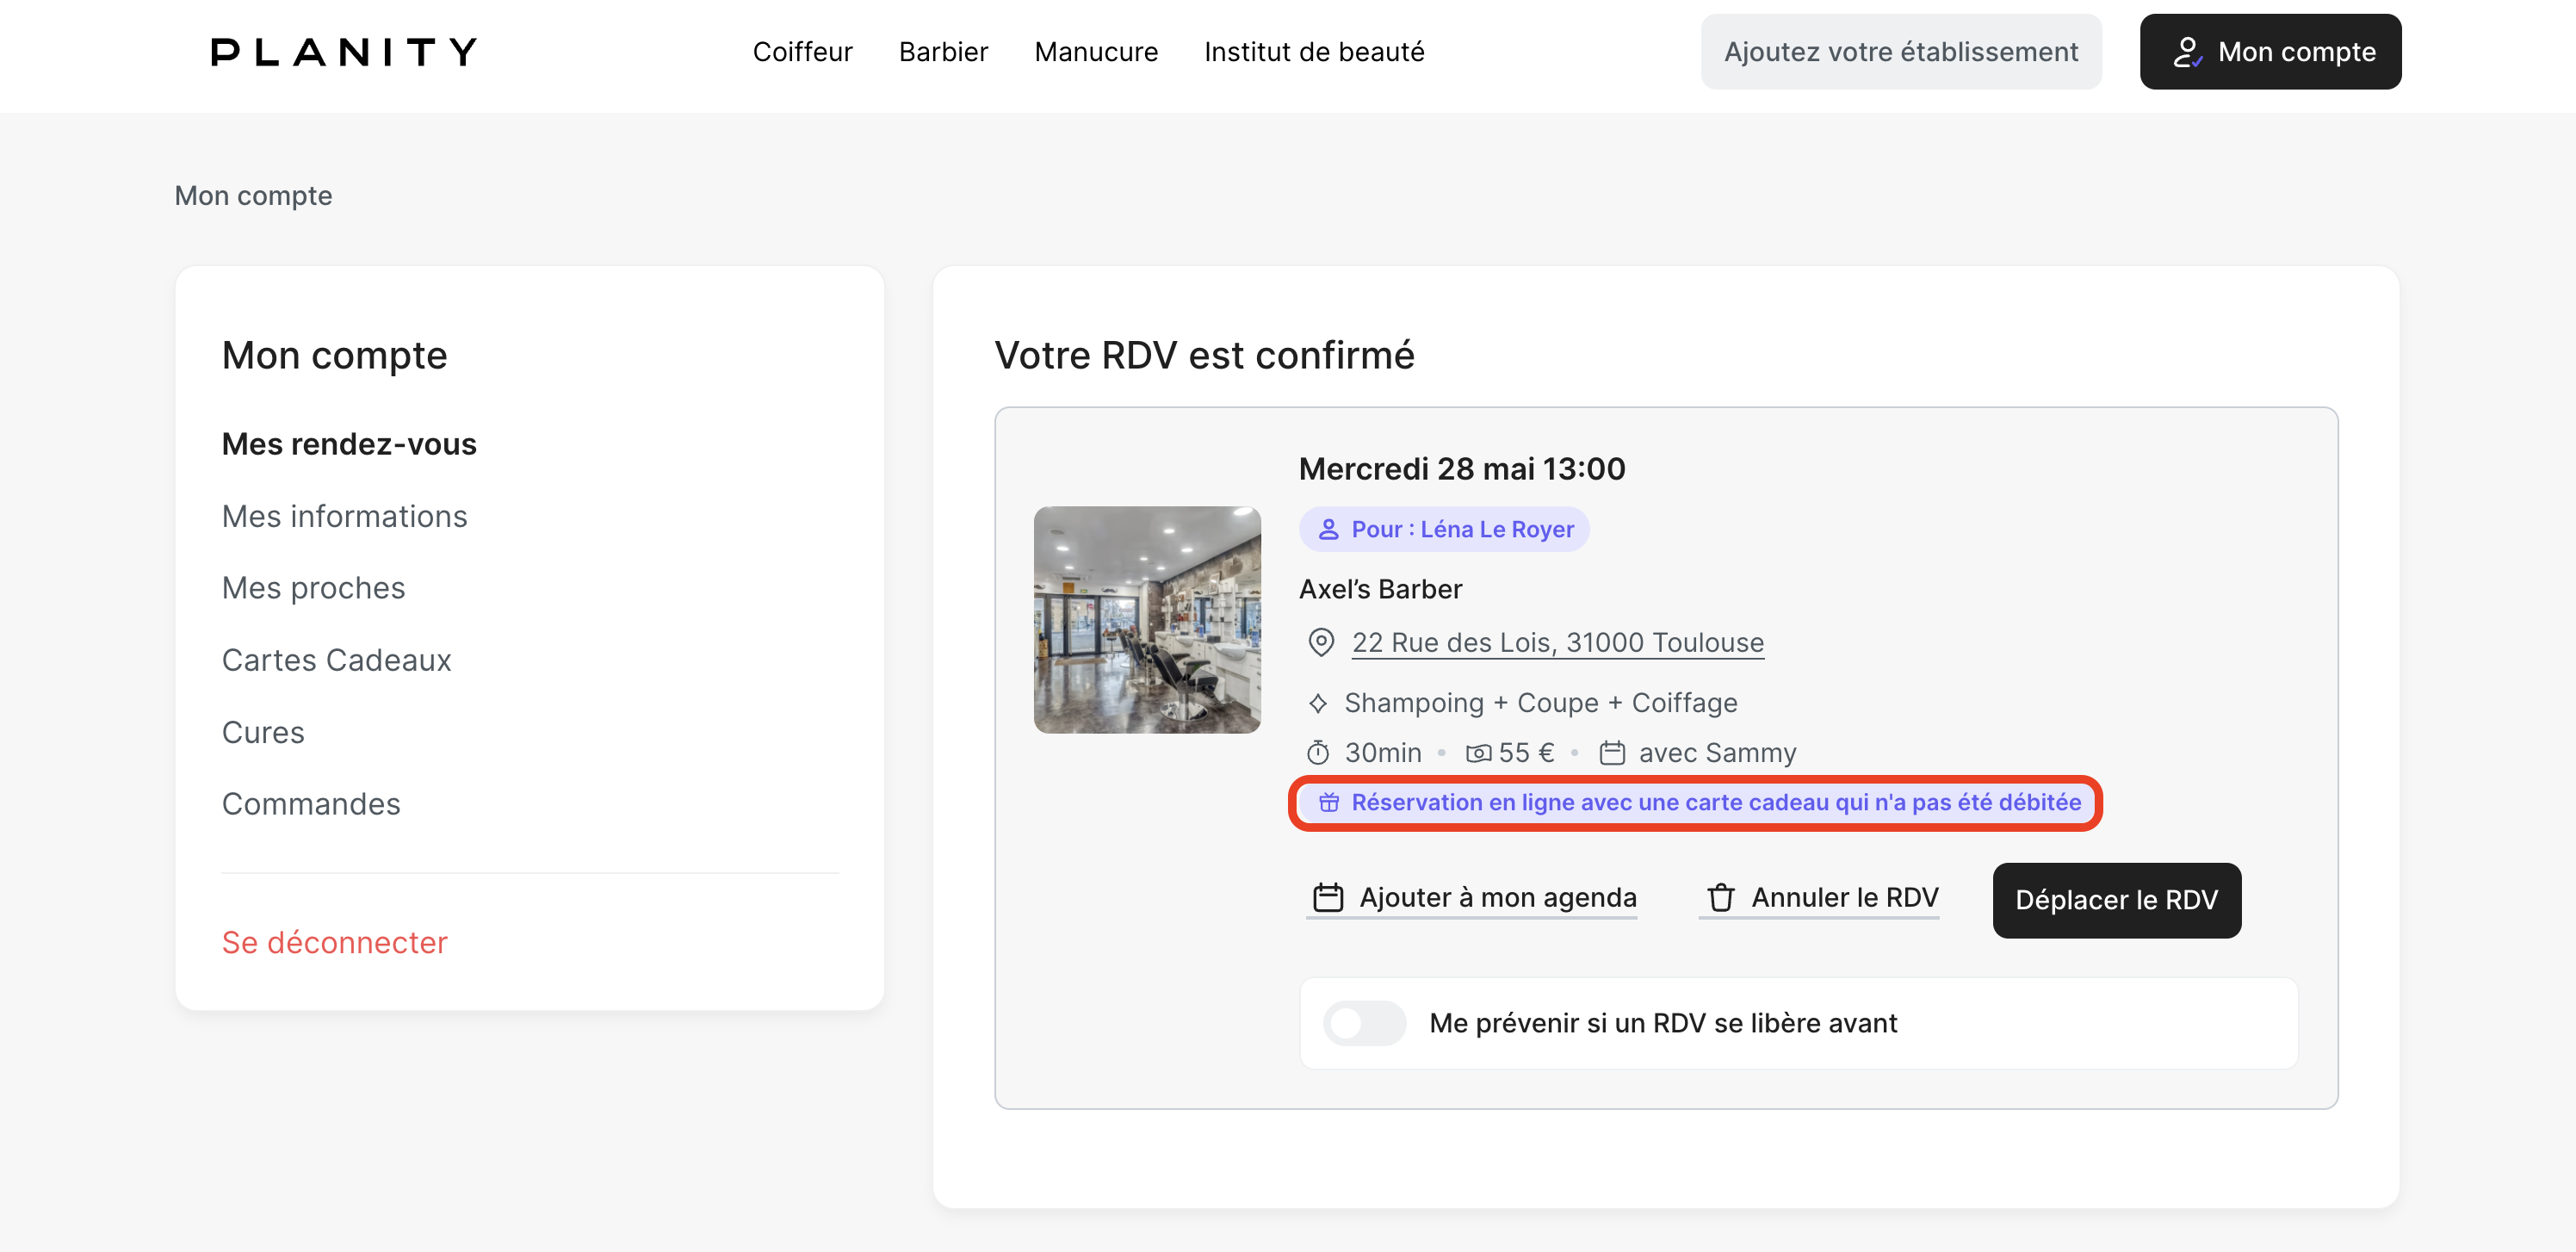
Task: Open Institut de beauté category
Action: (1314, 52)
